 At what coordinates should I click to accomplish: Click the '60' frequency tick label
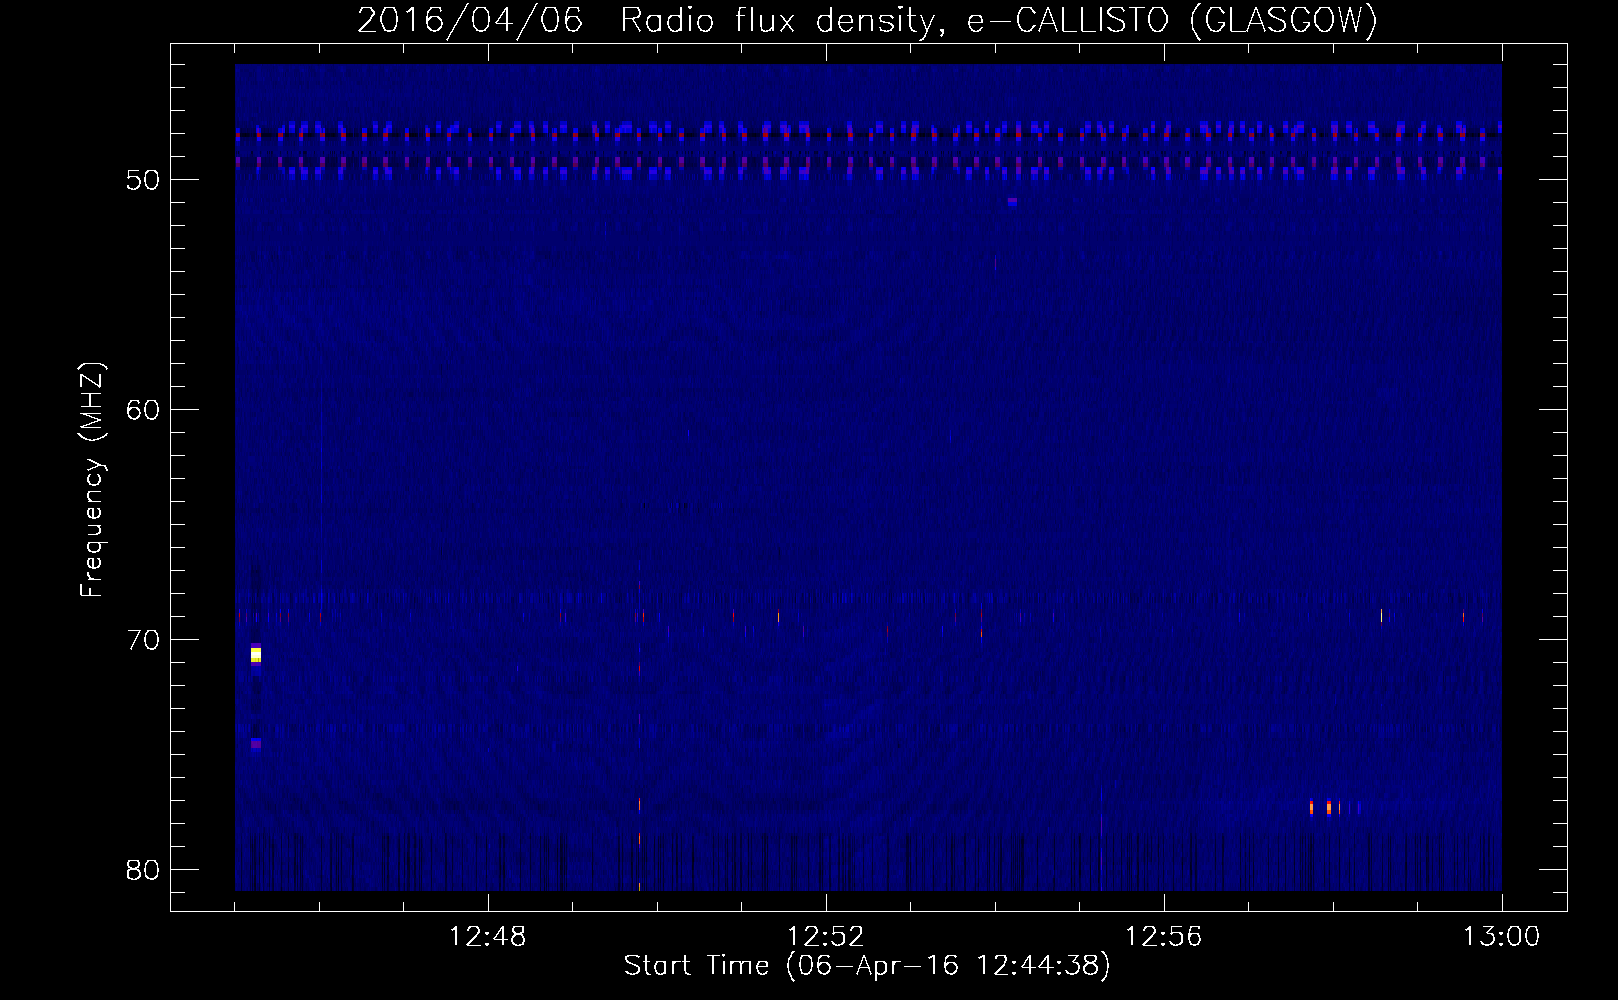[144, 410]
